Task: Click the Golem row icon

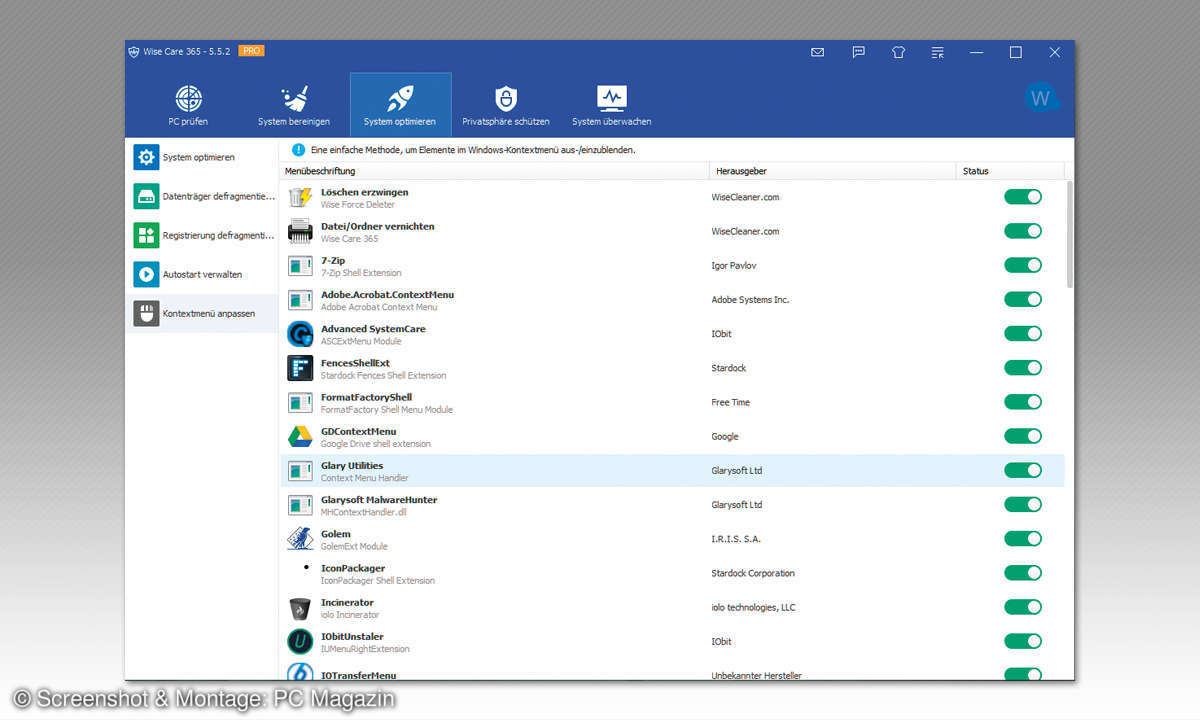Action: pos(300,539)
